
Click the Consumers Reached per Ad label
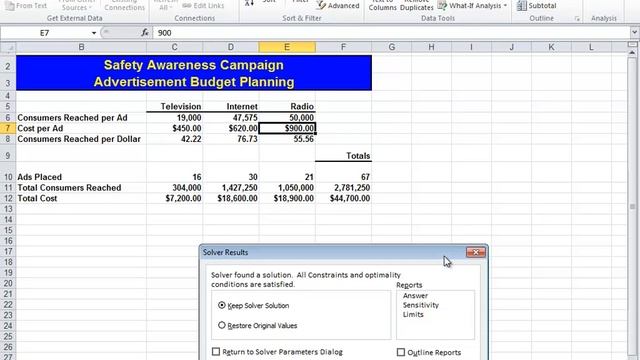(72, 118)
